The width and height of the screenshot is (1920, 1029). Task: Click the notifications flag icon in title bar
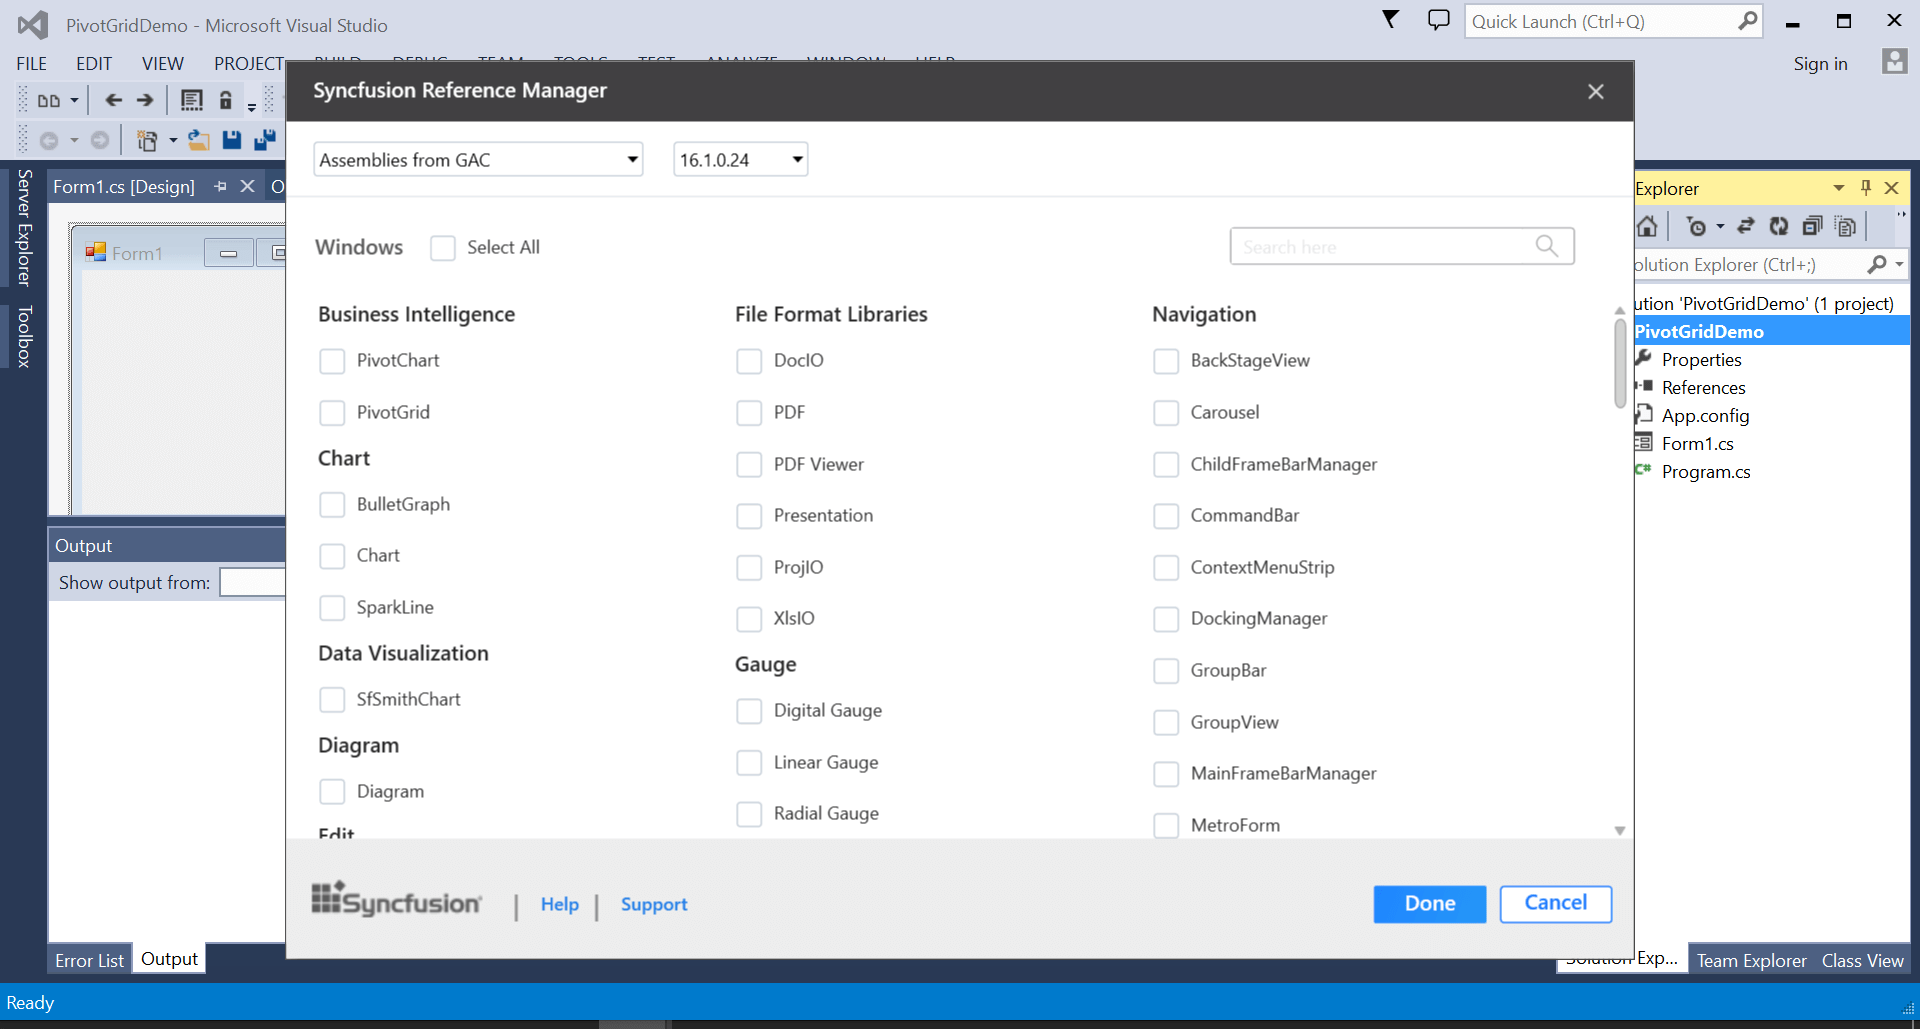tap(1390, 20)
